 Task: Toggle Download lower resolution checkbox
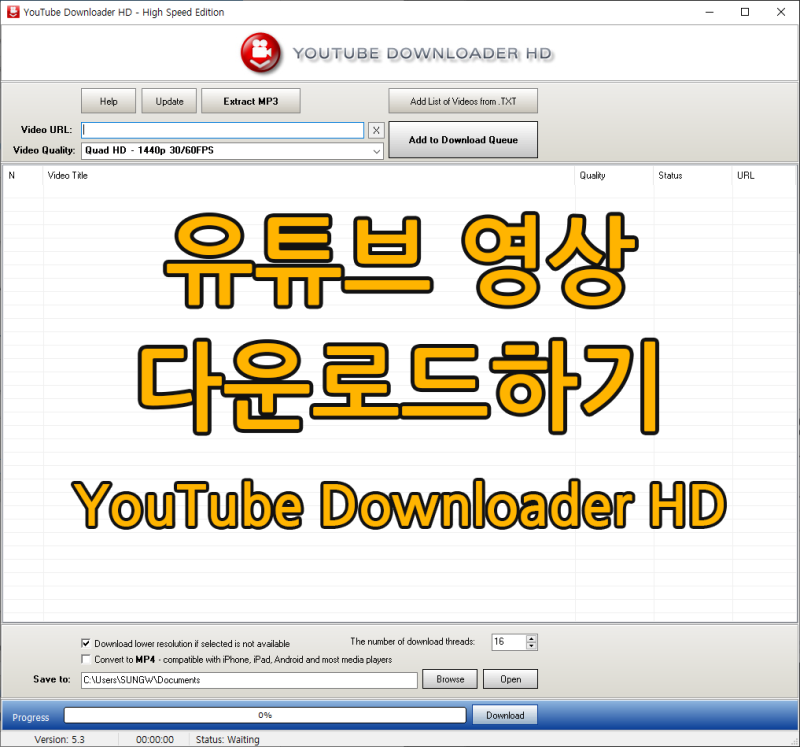86,643
